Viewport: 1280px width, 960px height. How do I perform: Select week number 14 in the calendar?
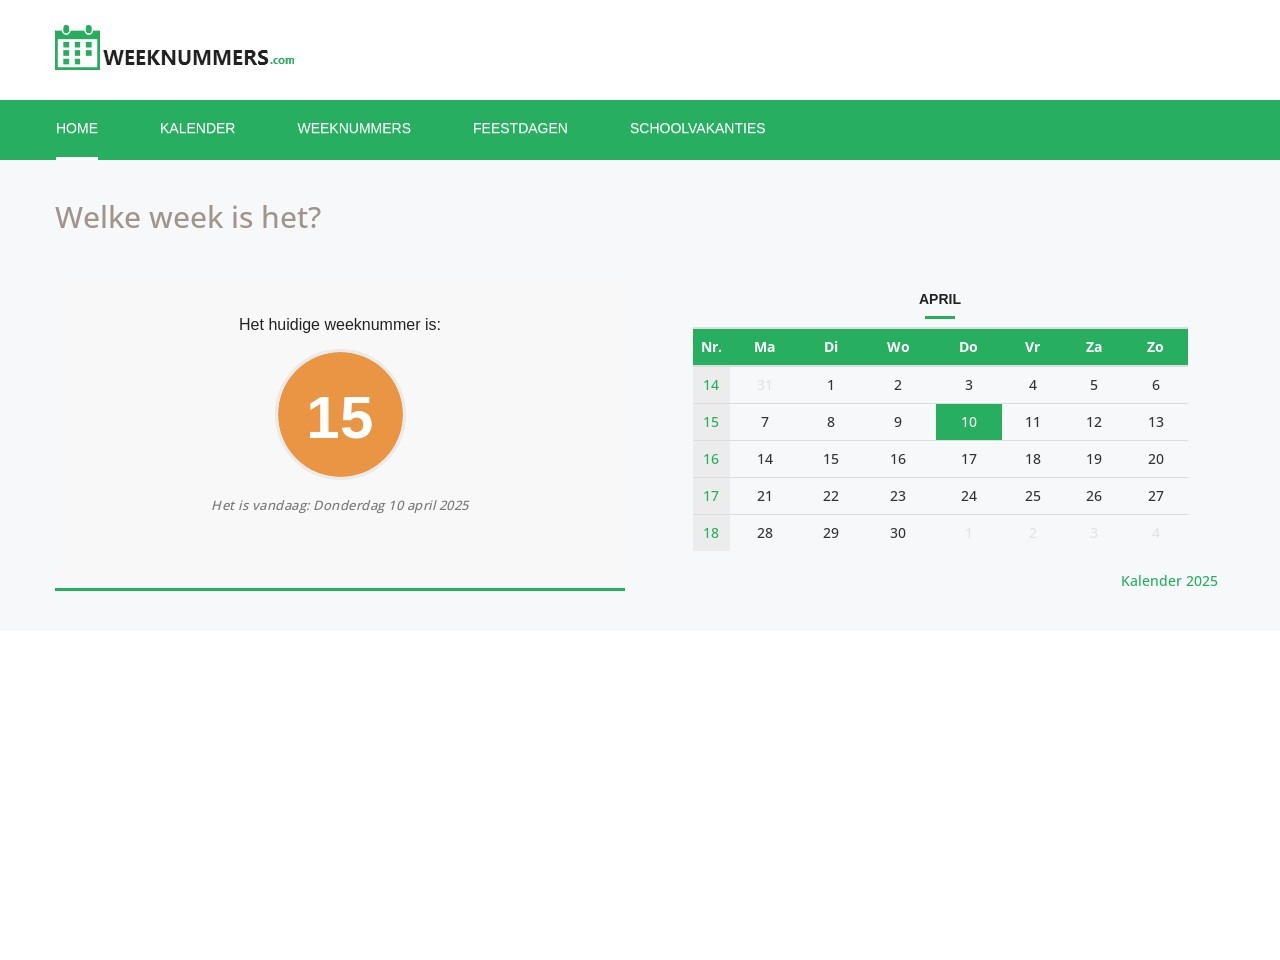click(711, 385)
